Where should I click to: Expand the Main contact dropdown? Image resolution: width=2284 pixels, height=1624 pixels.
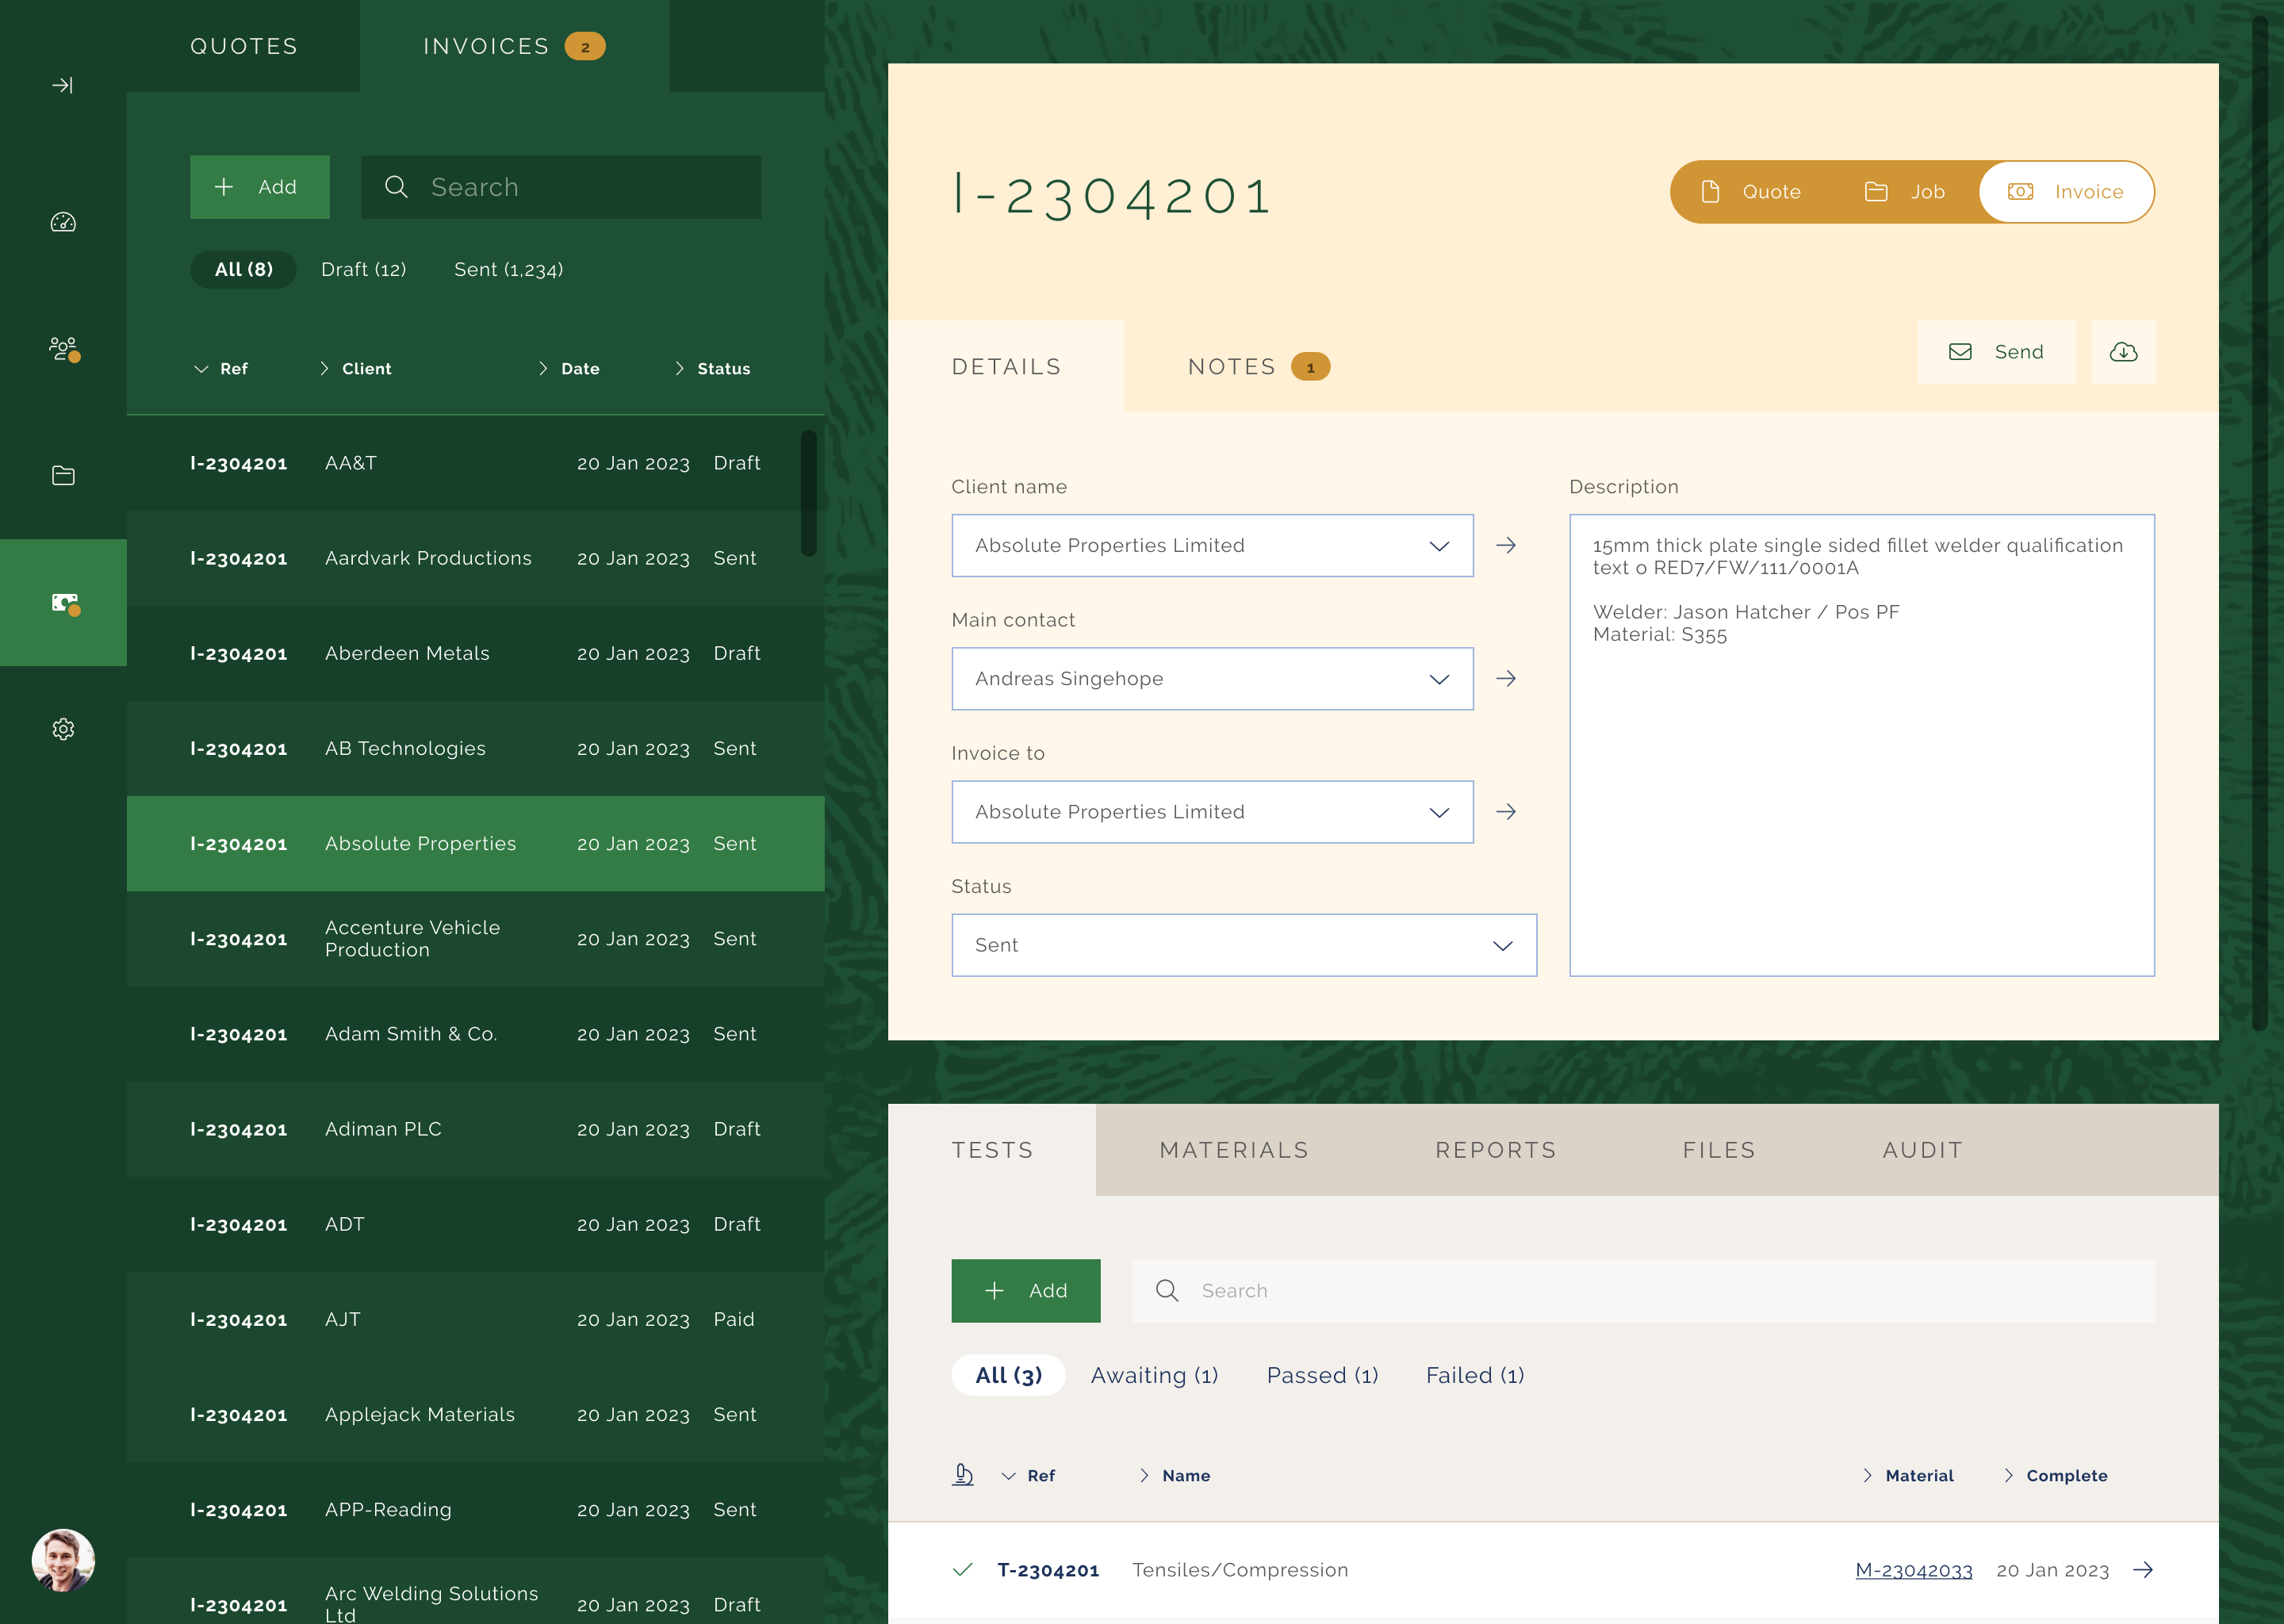click(x=1212, y=679)
